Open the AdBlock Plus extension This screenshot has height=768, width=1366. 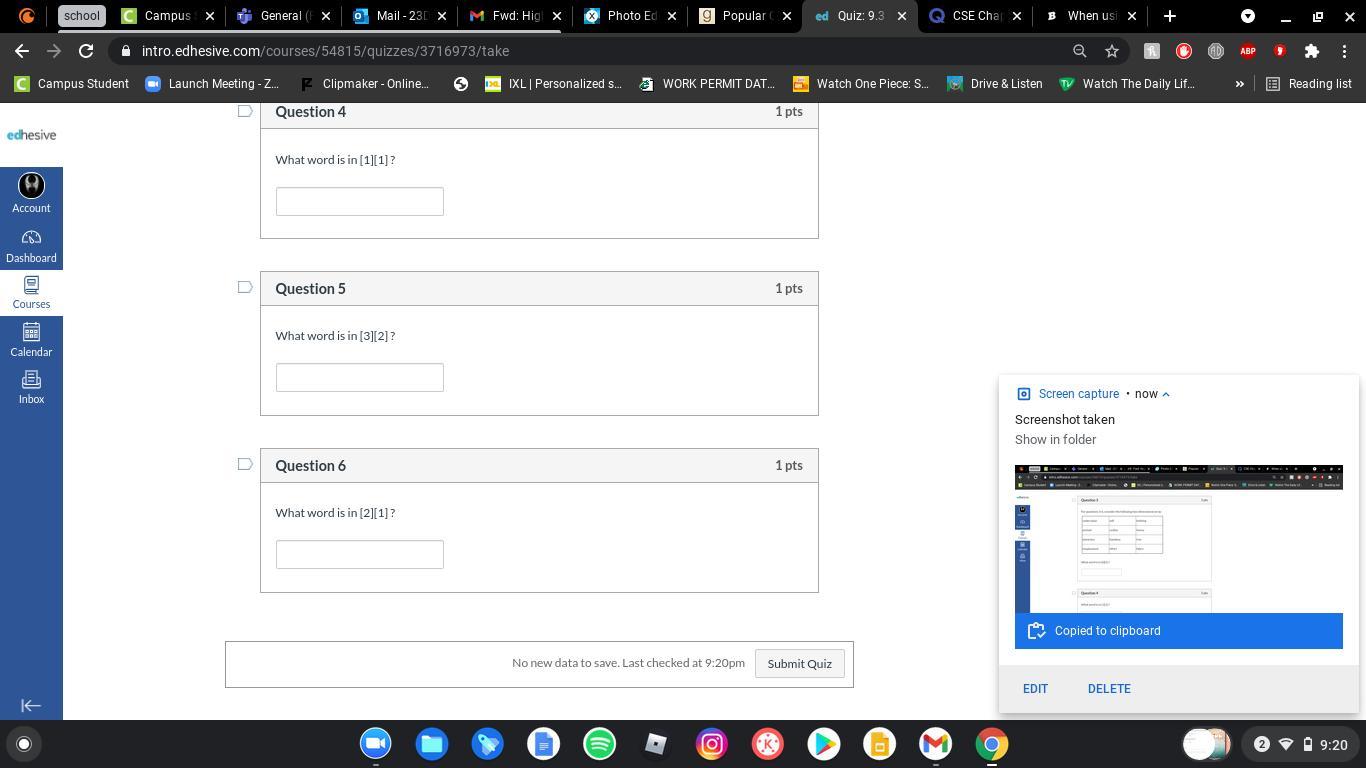coord(1248,51)
